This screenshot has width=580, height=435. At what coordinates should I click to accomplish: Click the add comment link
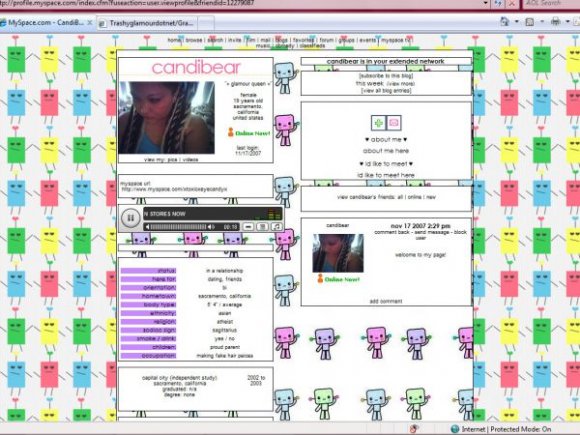(x=386, y=301)
